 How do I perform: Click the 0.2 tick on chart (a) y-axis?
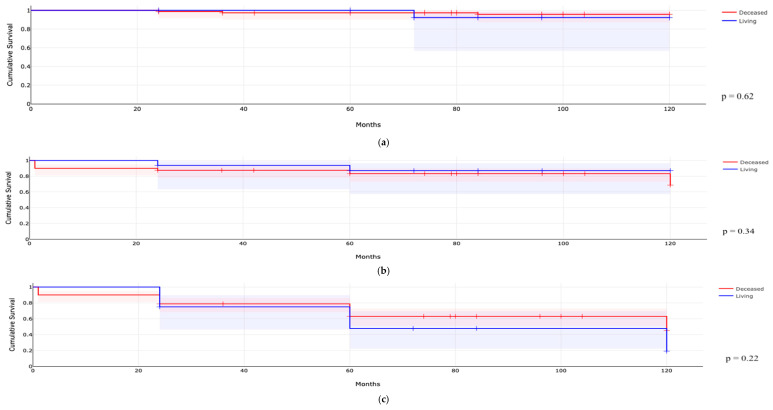pos(25,85)
